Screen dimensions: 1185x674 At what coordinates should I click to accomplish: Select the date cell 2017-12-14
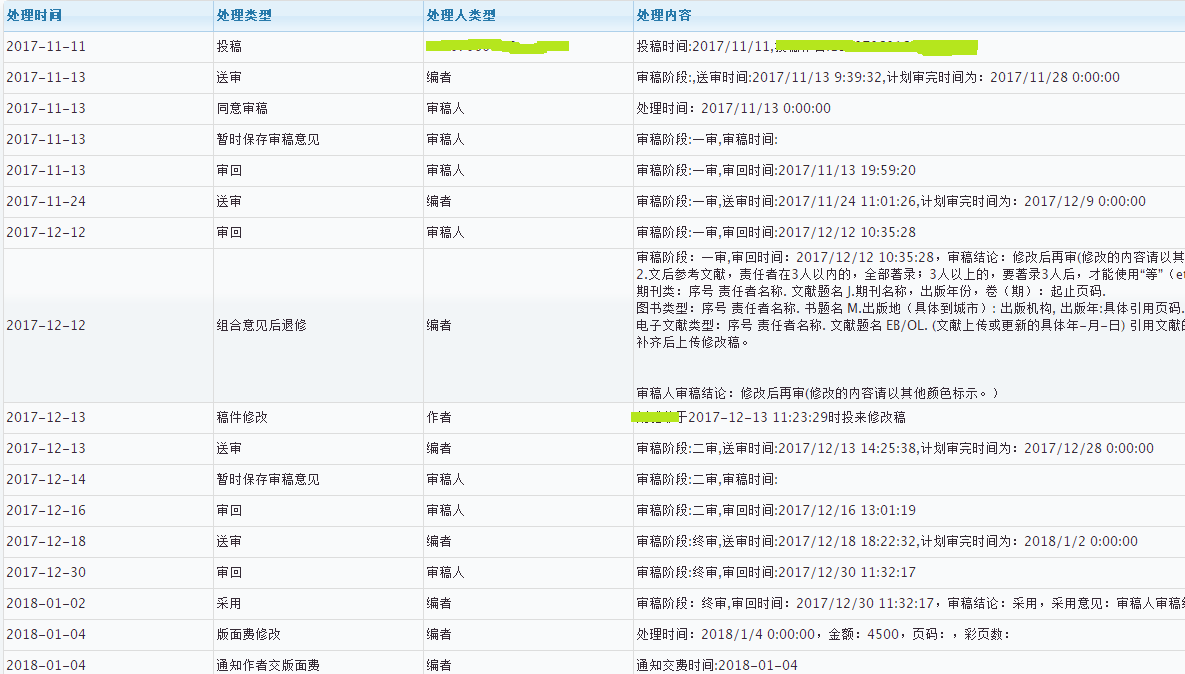pos(46,479)
